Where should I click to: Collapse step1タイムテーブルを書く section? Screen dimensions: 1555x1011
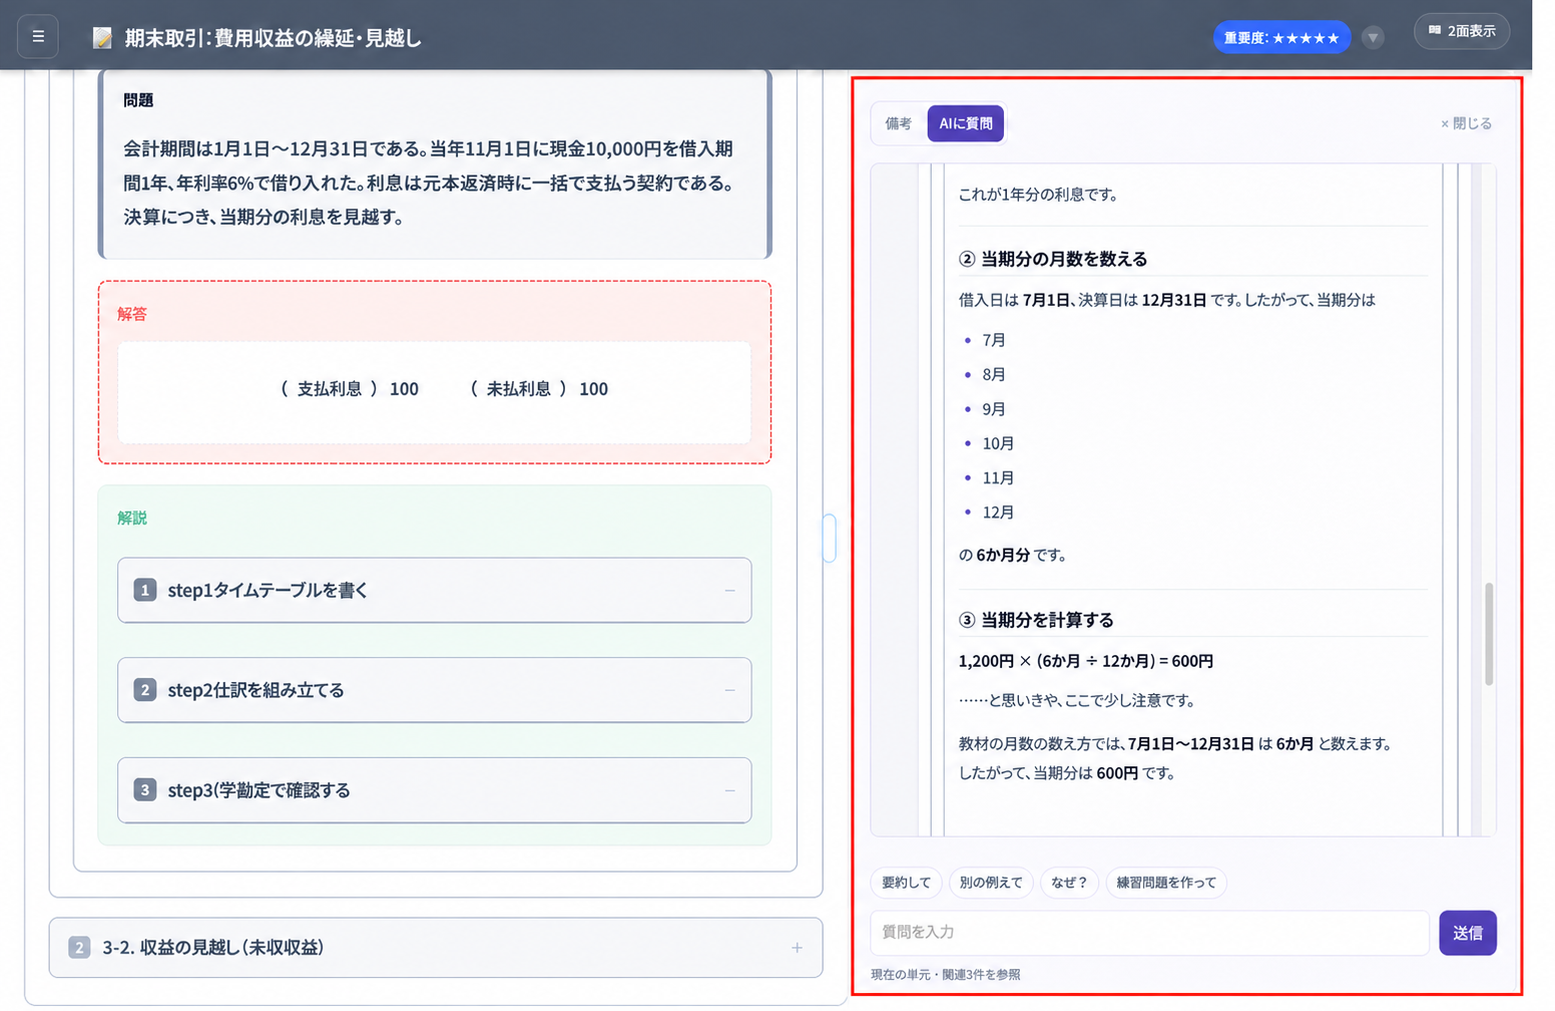tap(730, 591)
